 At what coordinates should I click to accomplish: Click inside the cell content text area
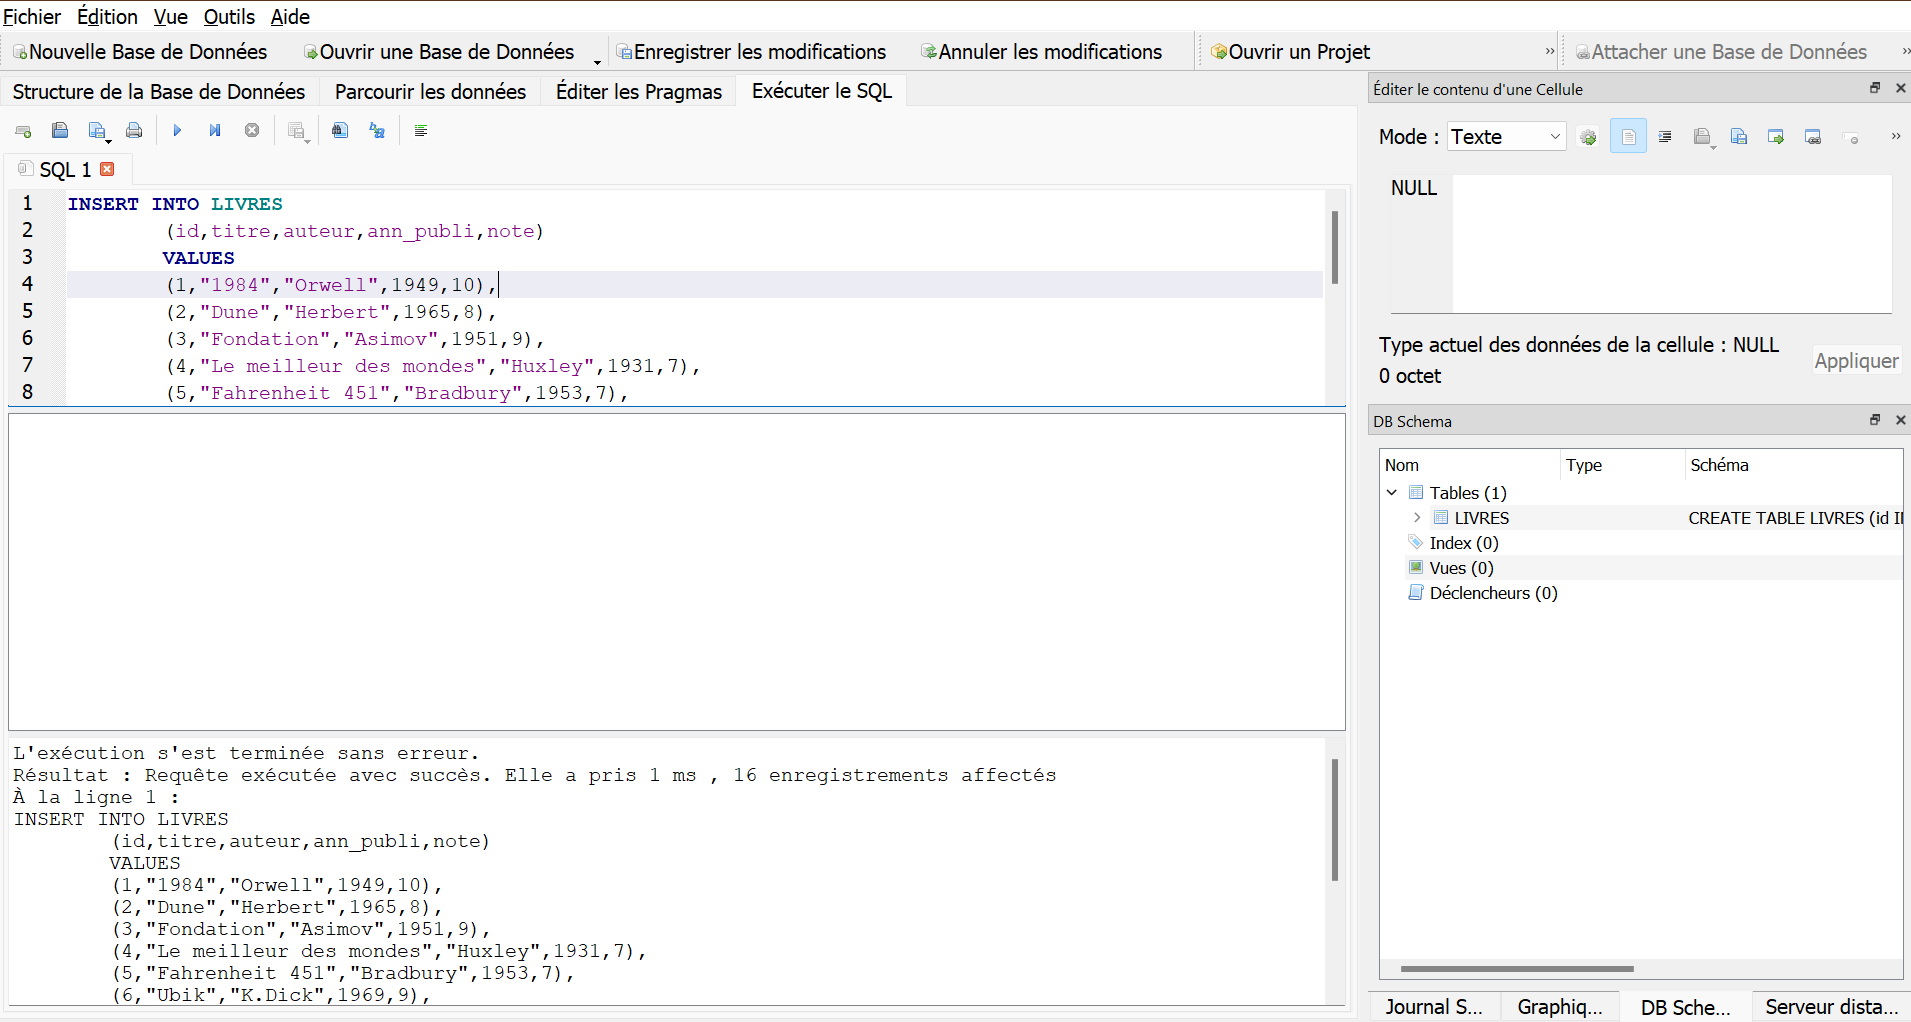point(1670,243)
